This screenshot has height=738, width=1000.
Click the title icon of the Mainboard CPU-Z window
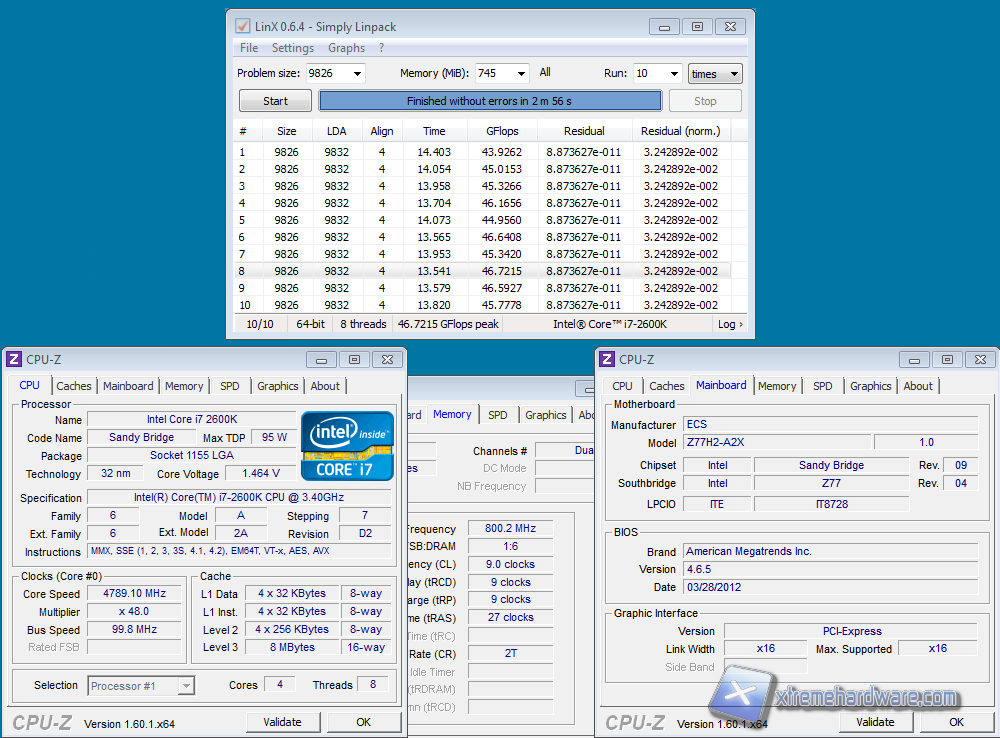pos(607,359)
